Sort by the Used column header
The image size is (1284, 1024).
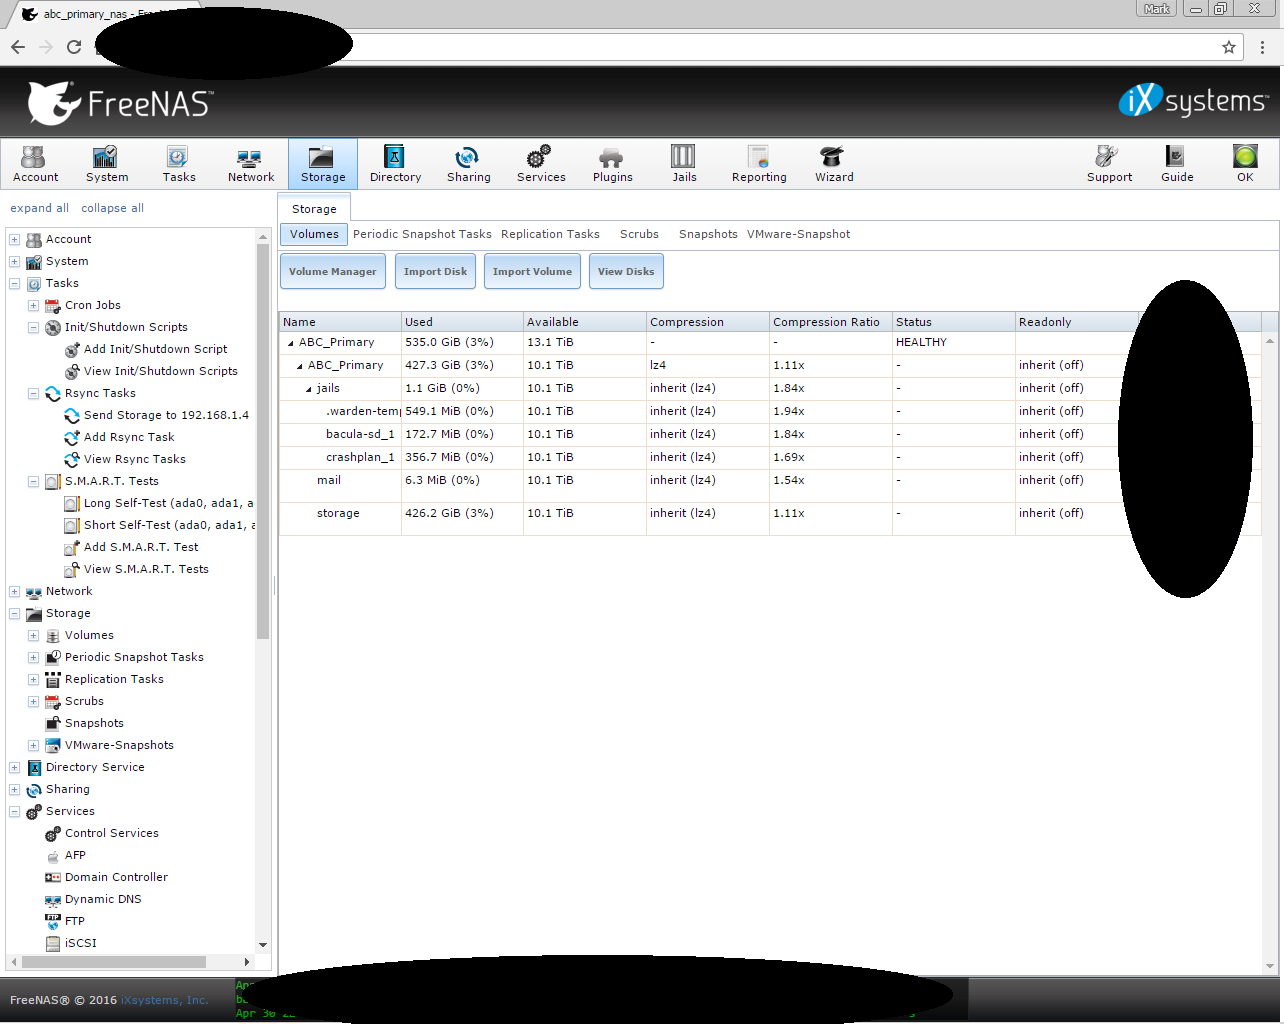[462, 322]
